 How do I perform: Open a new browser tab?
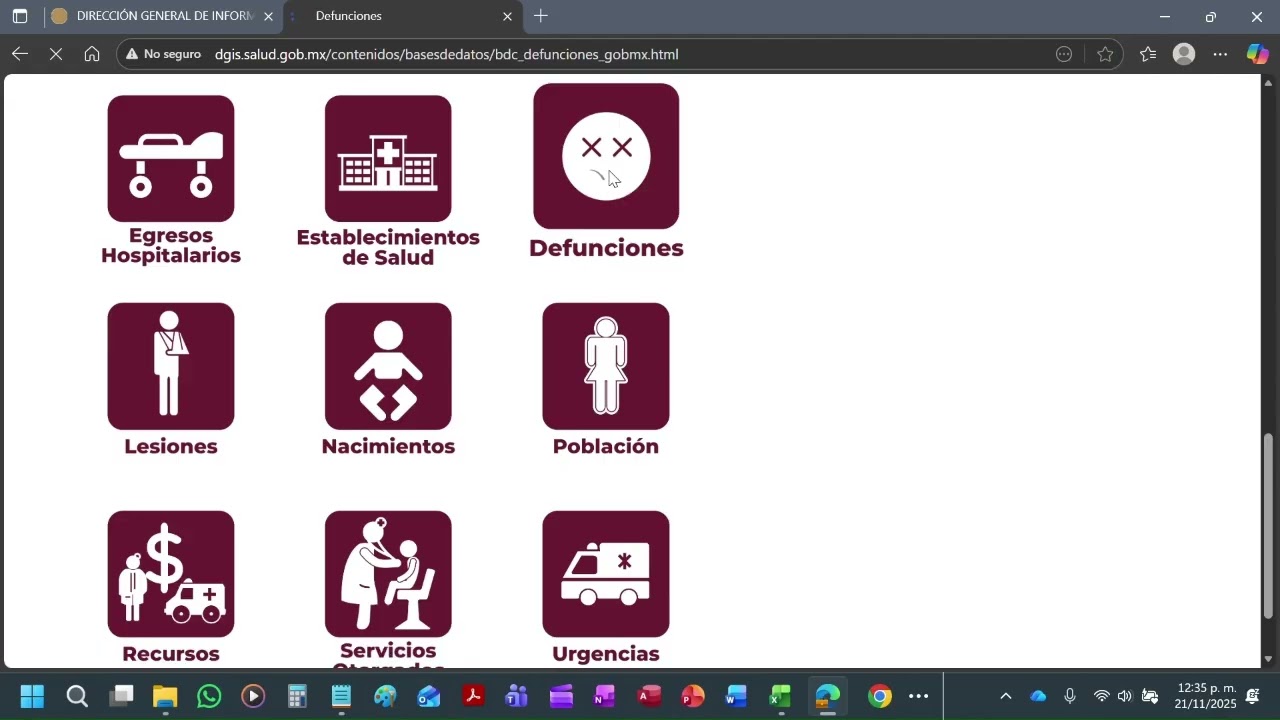541,16
